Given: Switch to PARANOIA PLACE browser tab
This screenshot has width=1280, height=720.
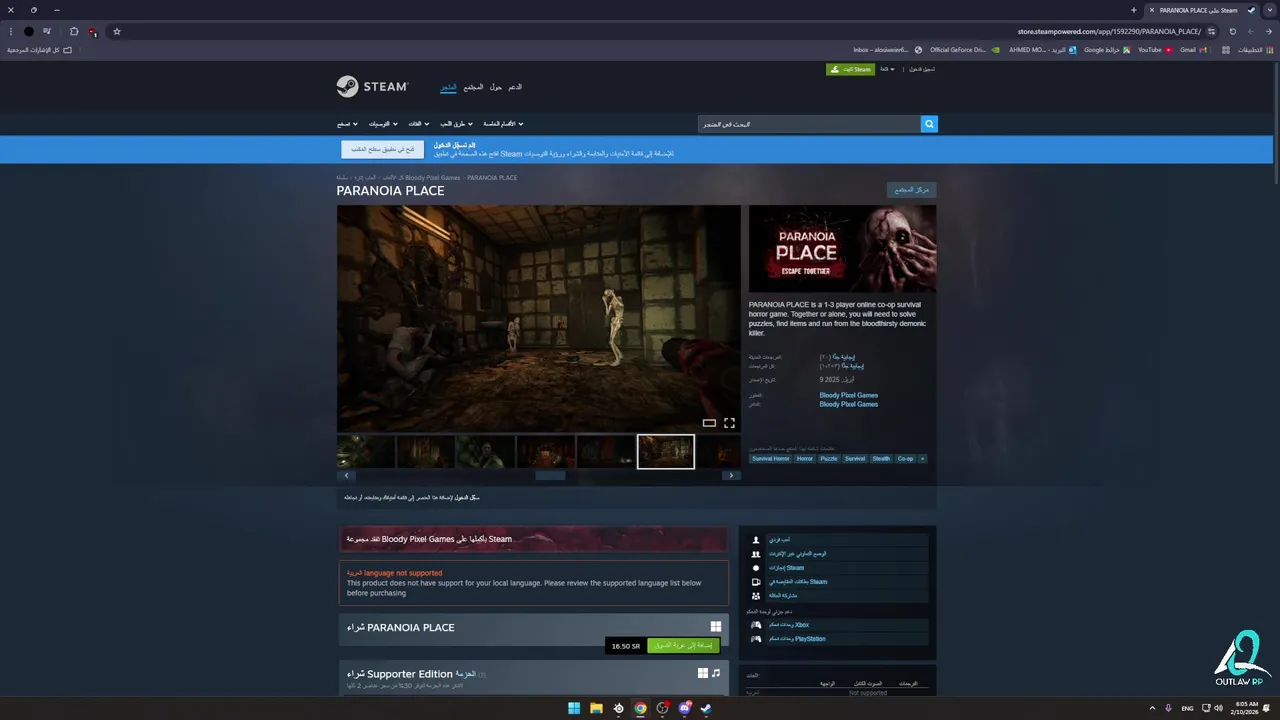Looking at the screenshot, I should pos(1200,10).
